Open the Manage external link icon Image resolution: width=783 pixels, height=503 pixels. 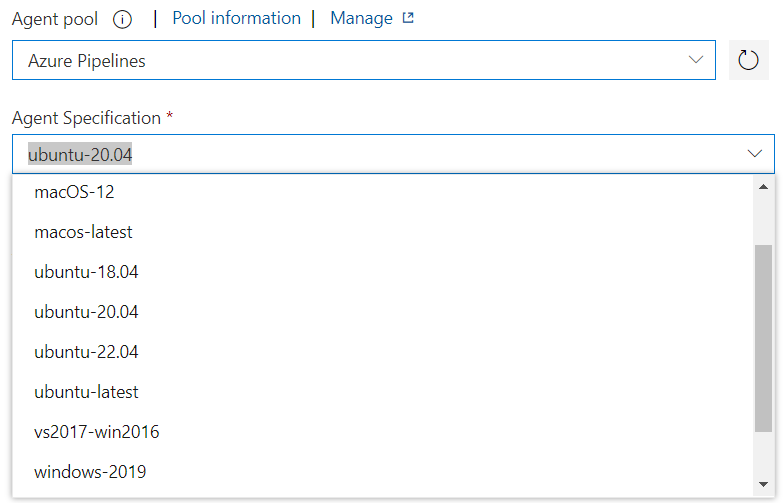[408, 18]
